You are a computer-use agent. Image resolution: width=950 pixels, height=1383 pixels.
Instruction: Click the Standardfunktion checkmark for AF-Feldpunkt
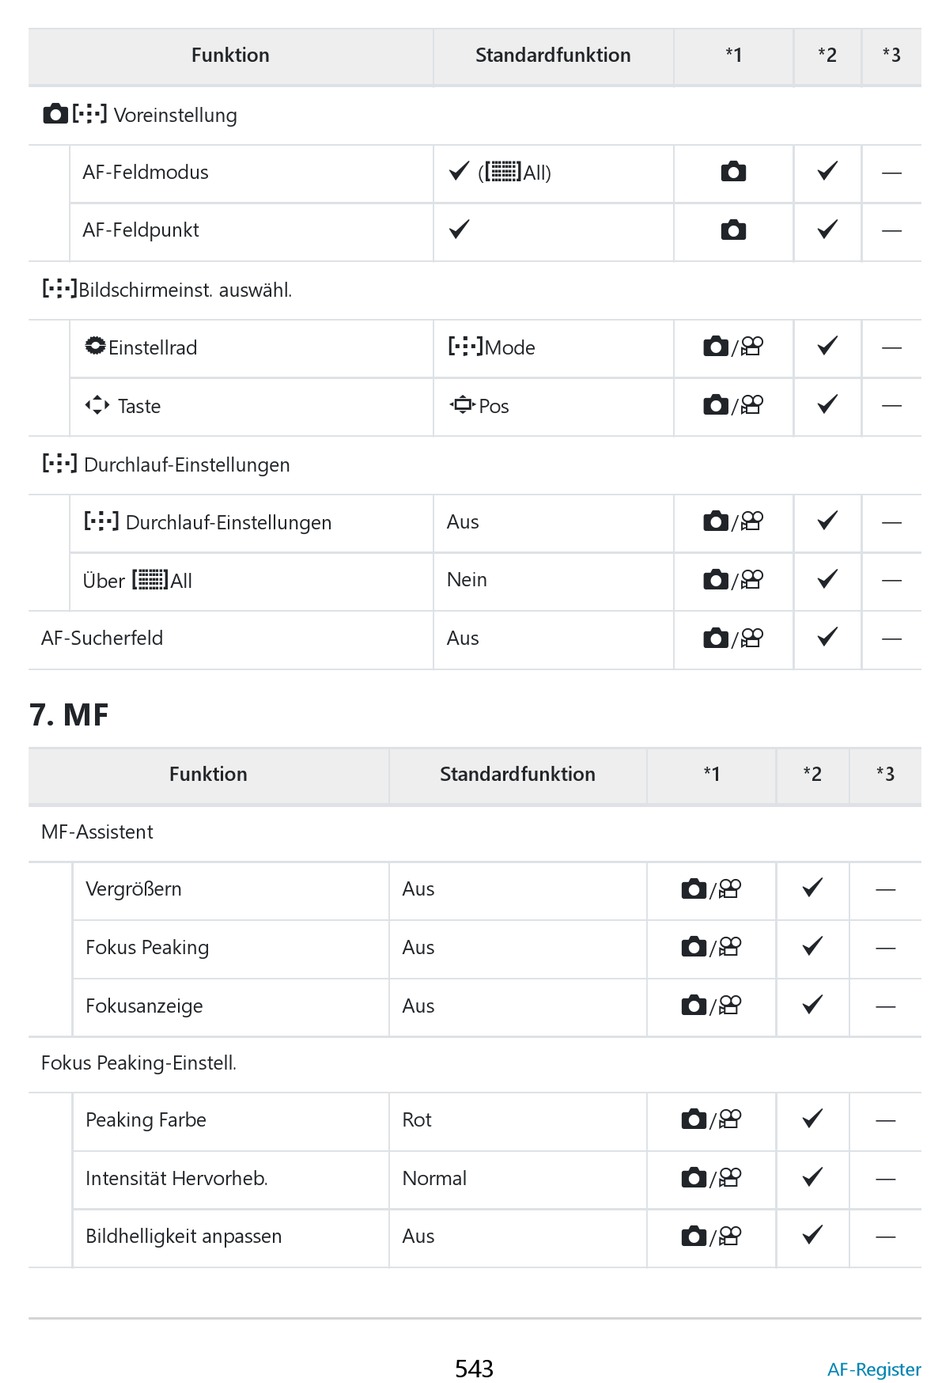[459, 230]
